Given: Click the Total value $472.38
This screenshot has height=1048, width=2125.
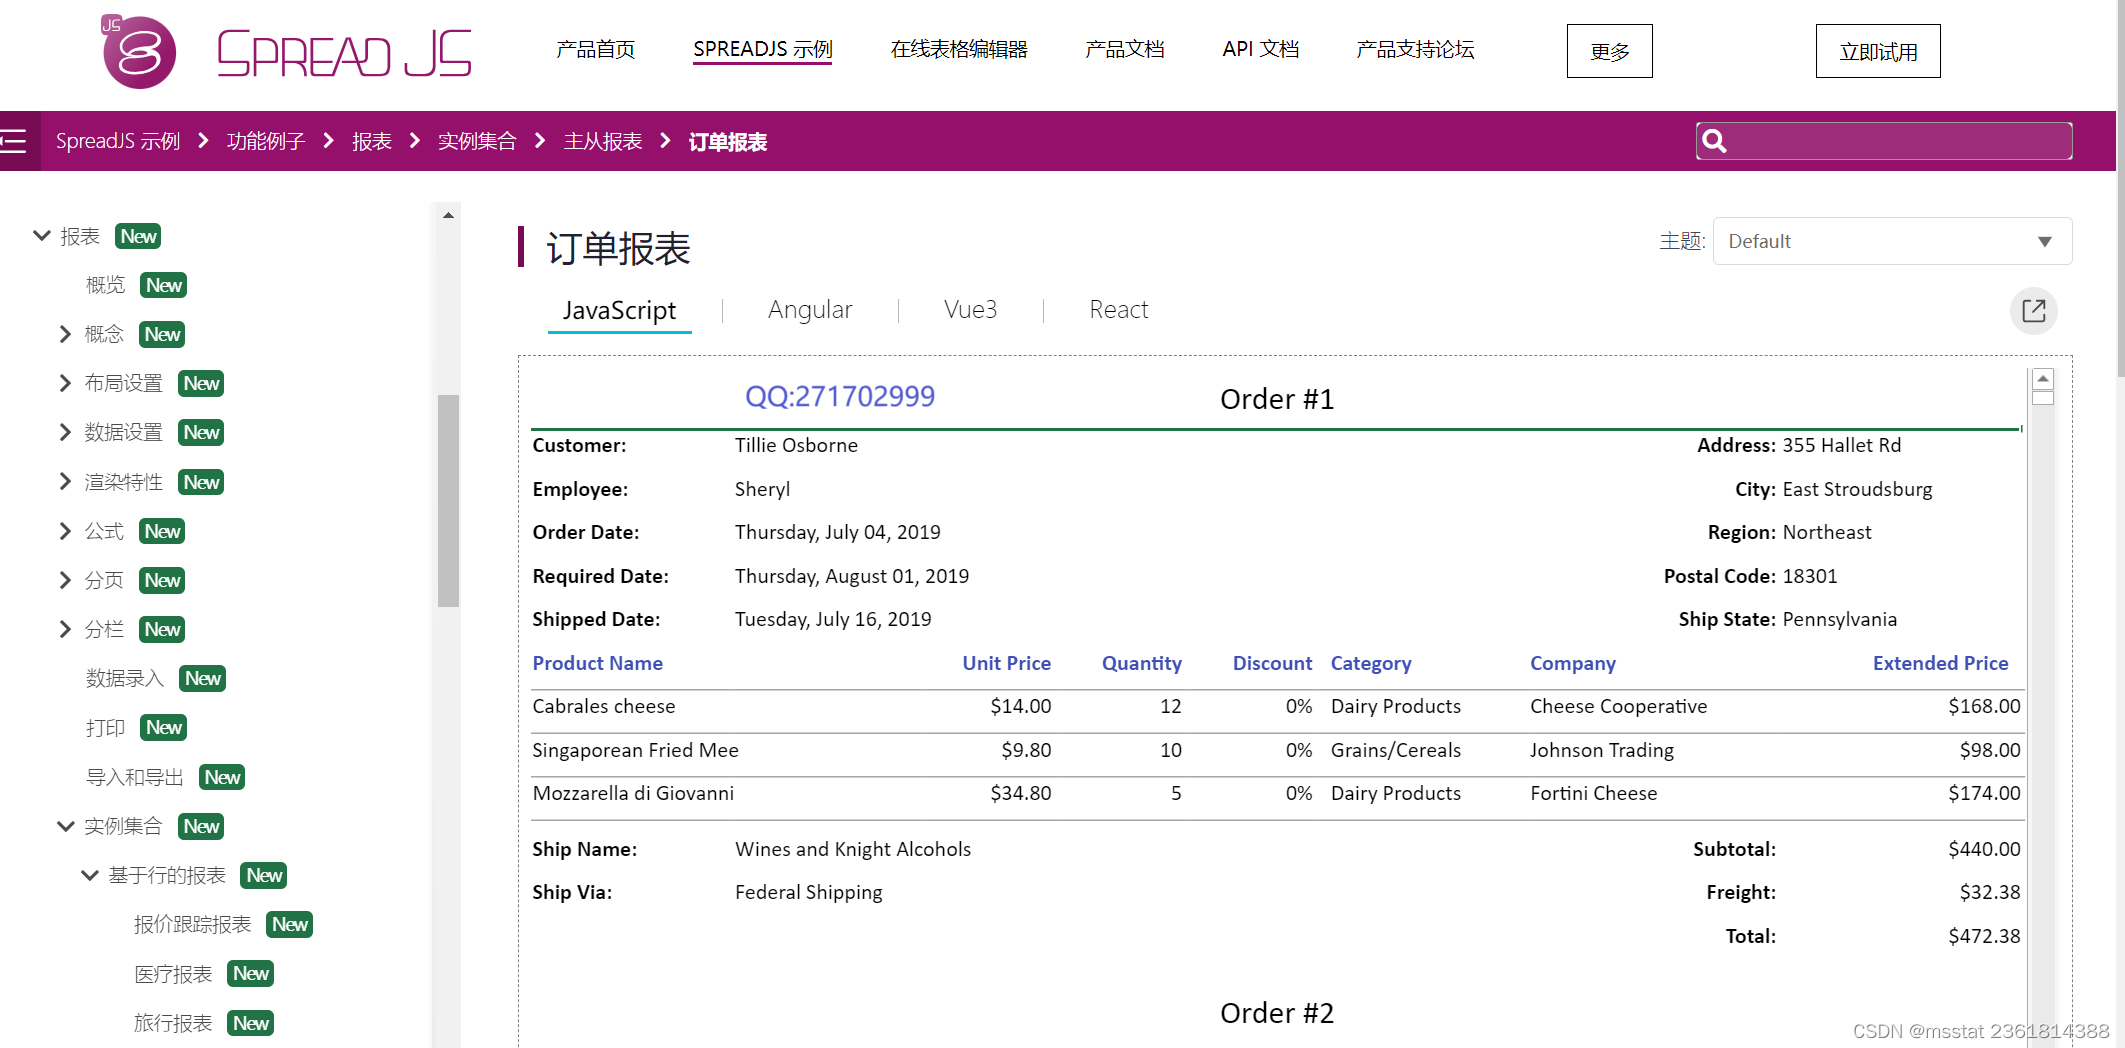Looking at the screenshot, I should point(1984,936).
